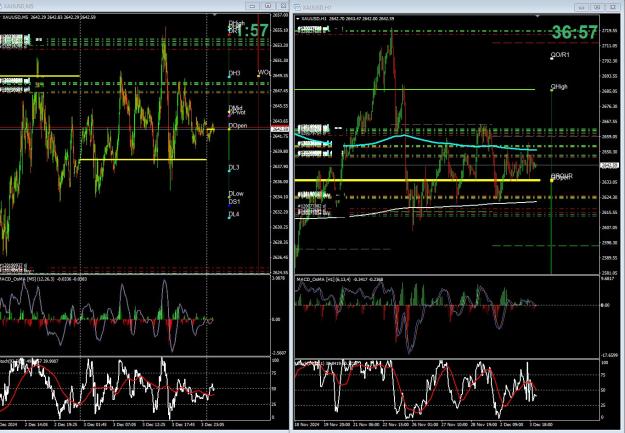The height and width of the screenshot is (433, 625).
Task: Click '3 Dec 23:05' on M5 time axis
Action: click(x=213, y=425)
